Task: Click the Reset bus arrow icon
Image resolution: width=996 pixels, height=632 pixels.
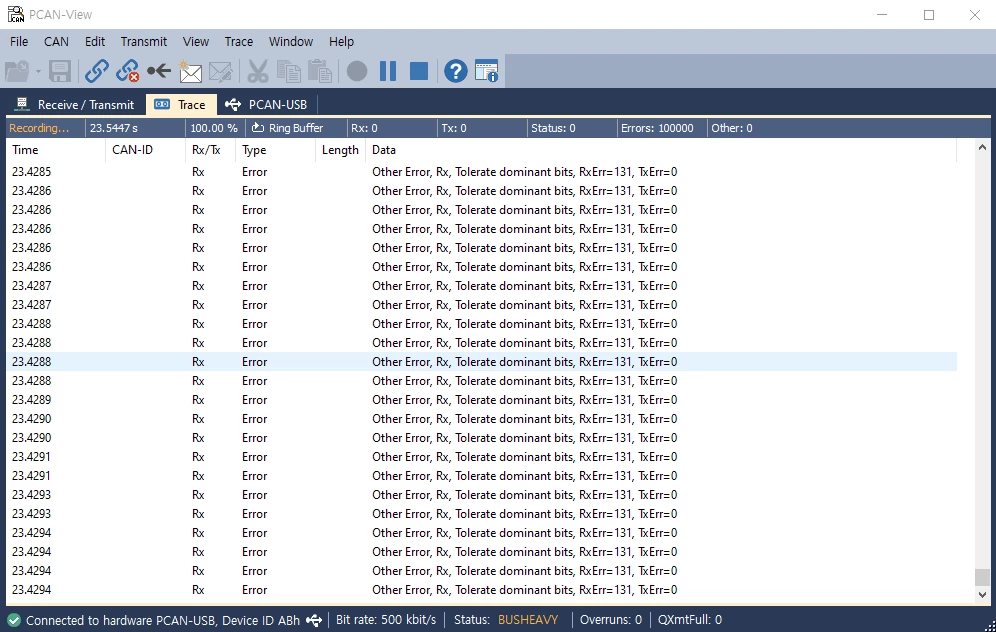Action: pos(159,71)
